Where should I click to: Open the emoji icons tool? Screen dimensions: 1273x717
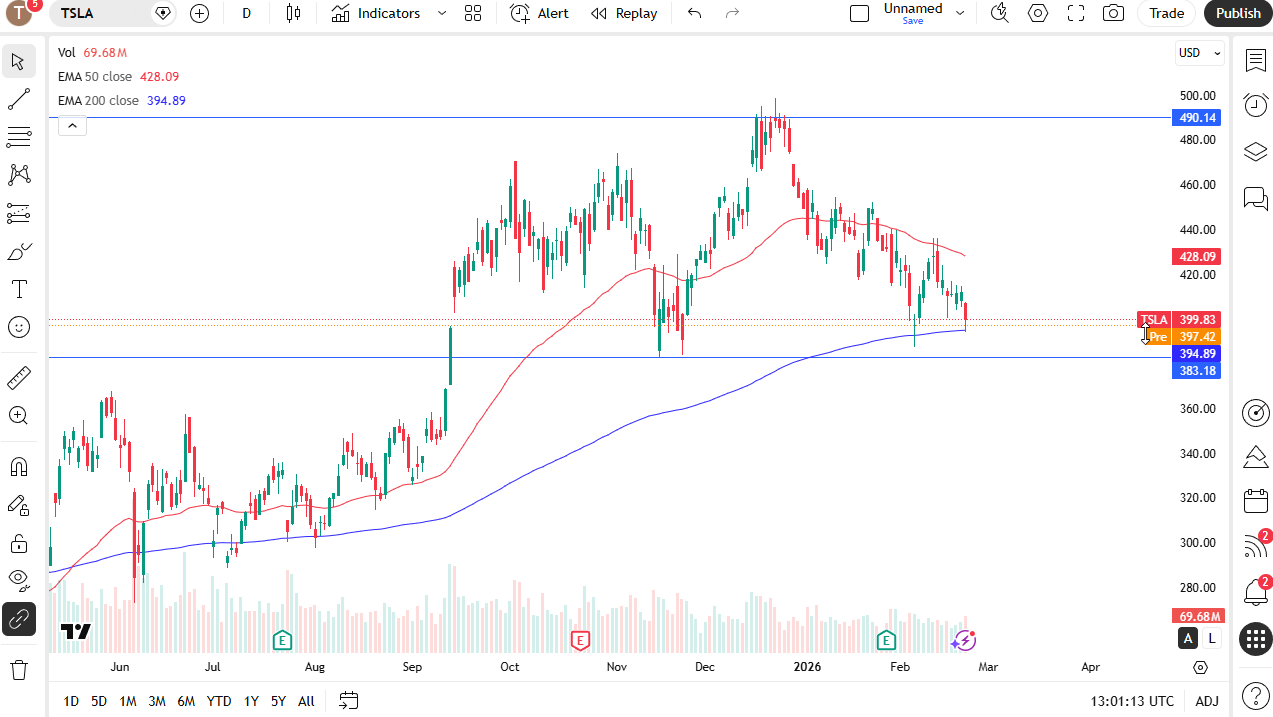click(18, 327)
